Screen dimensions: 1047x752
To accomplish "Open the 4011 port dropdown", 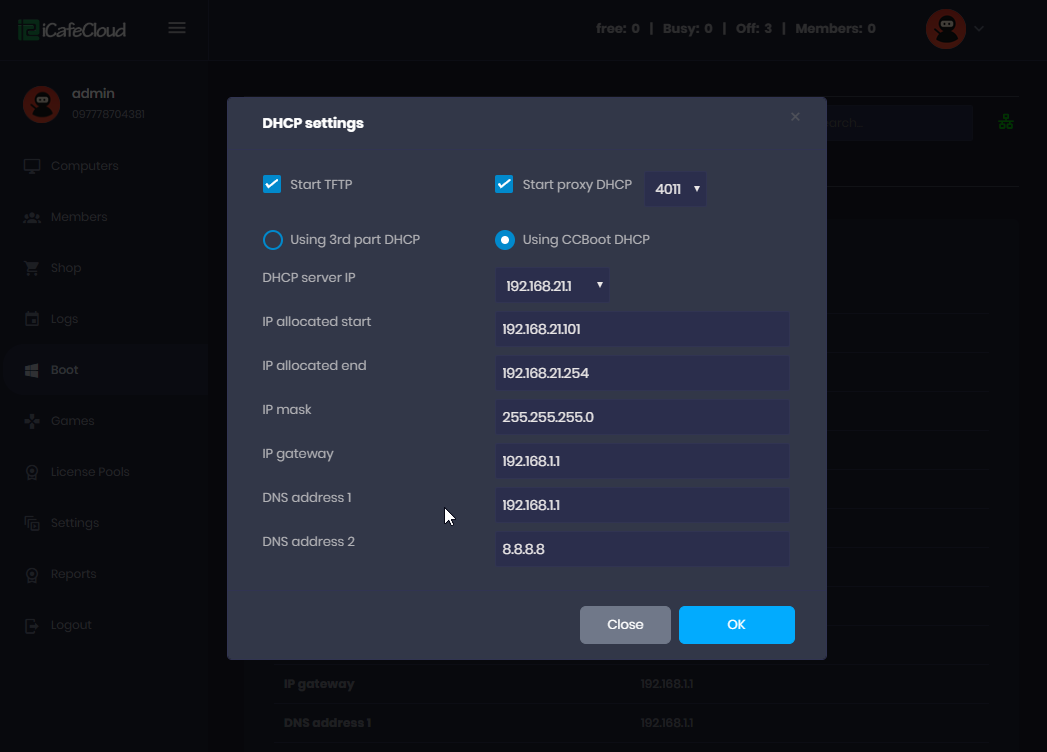I will click(x=675, y=188).
